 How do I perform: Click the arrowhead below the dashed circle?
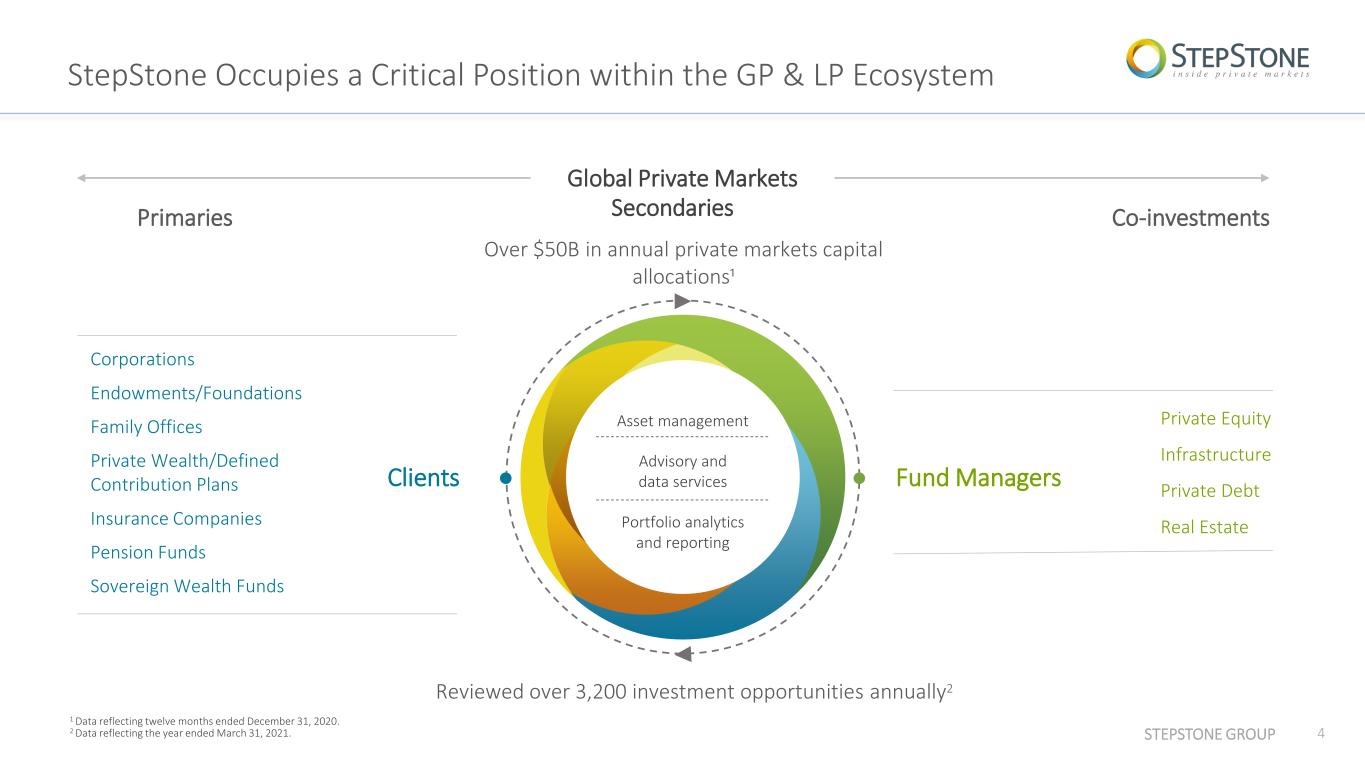pos(683,655)
